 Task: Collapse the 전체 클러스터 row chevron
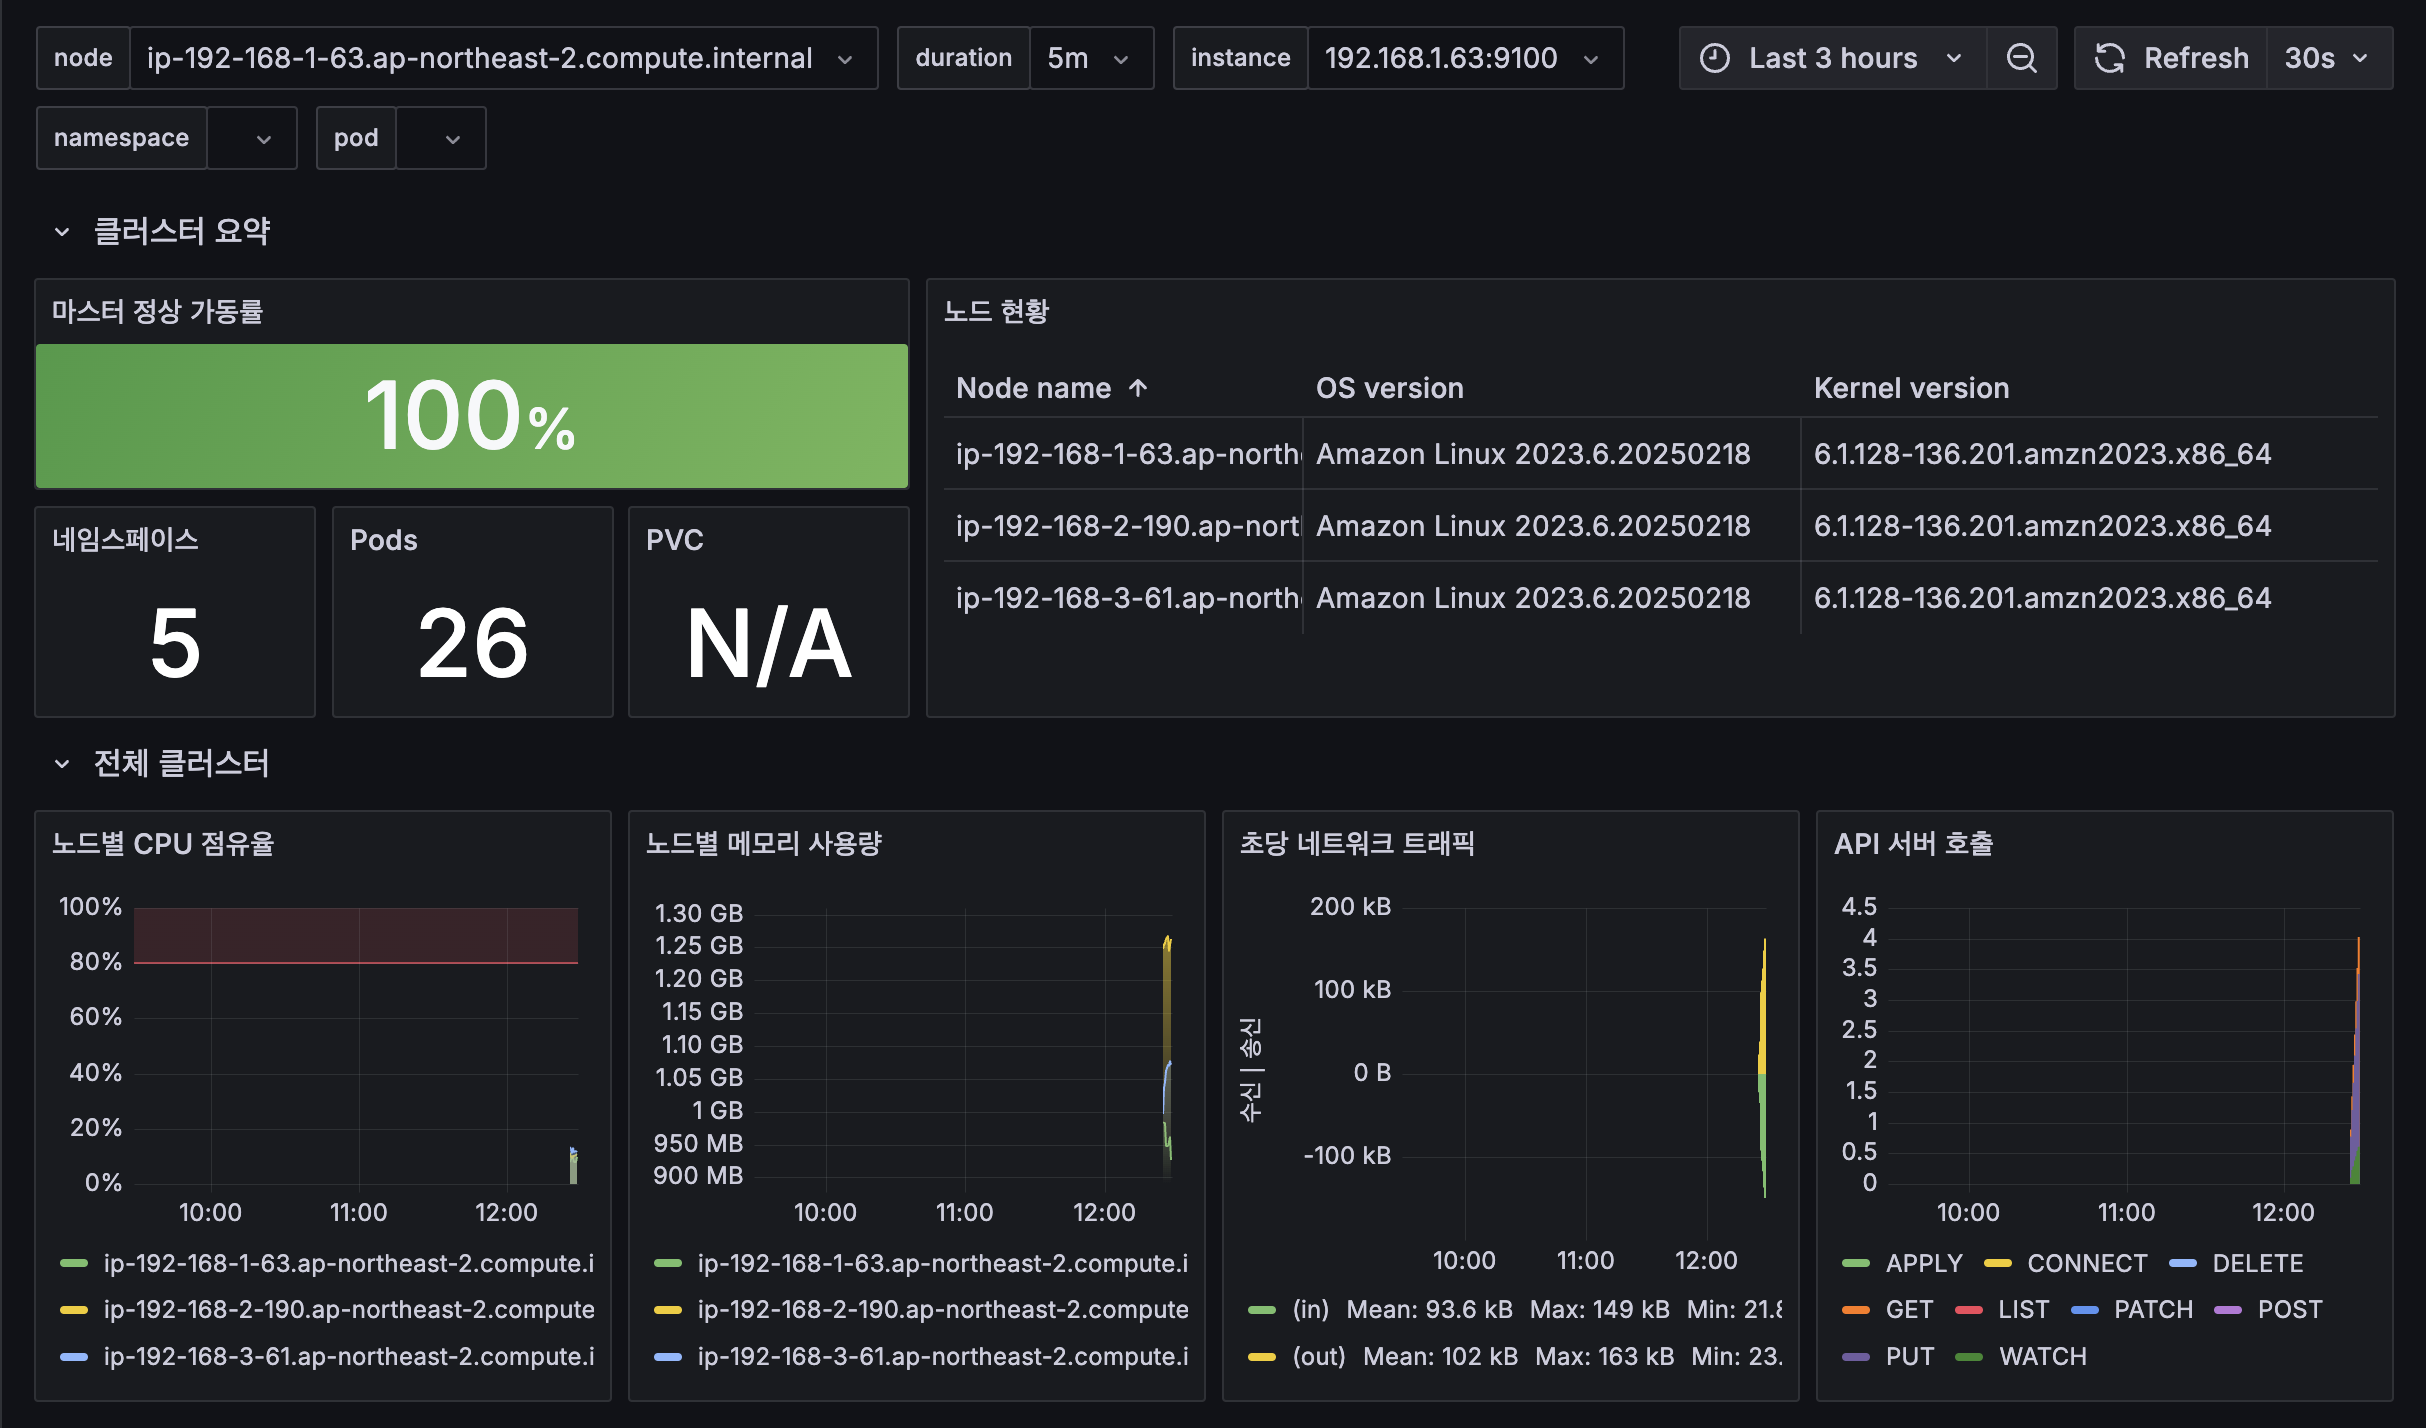[x=62, y=764]
